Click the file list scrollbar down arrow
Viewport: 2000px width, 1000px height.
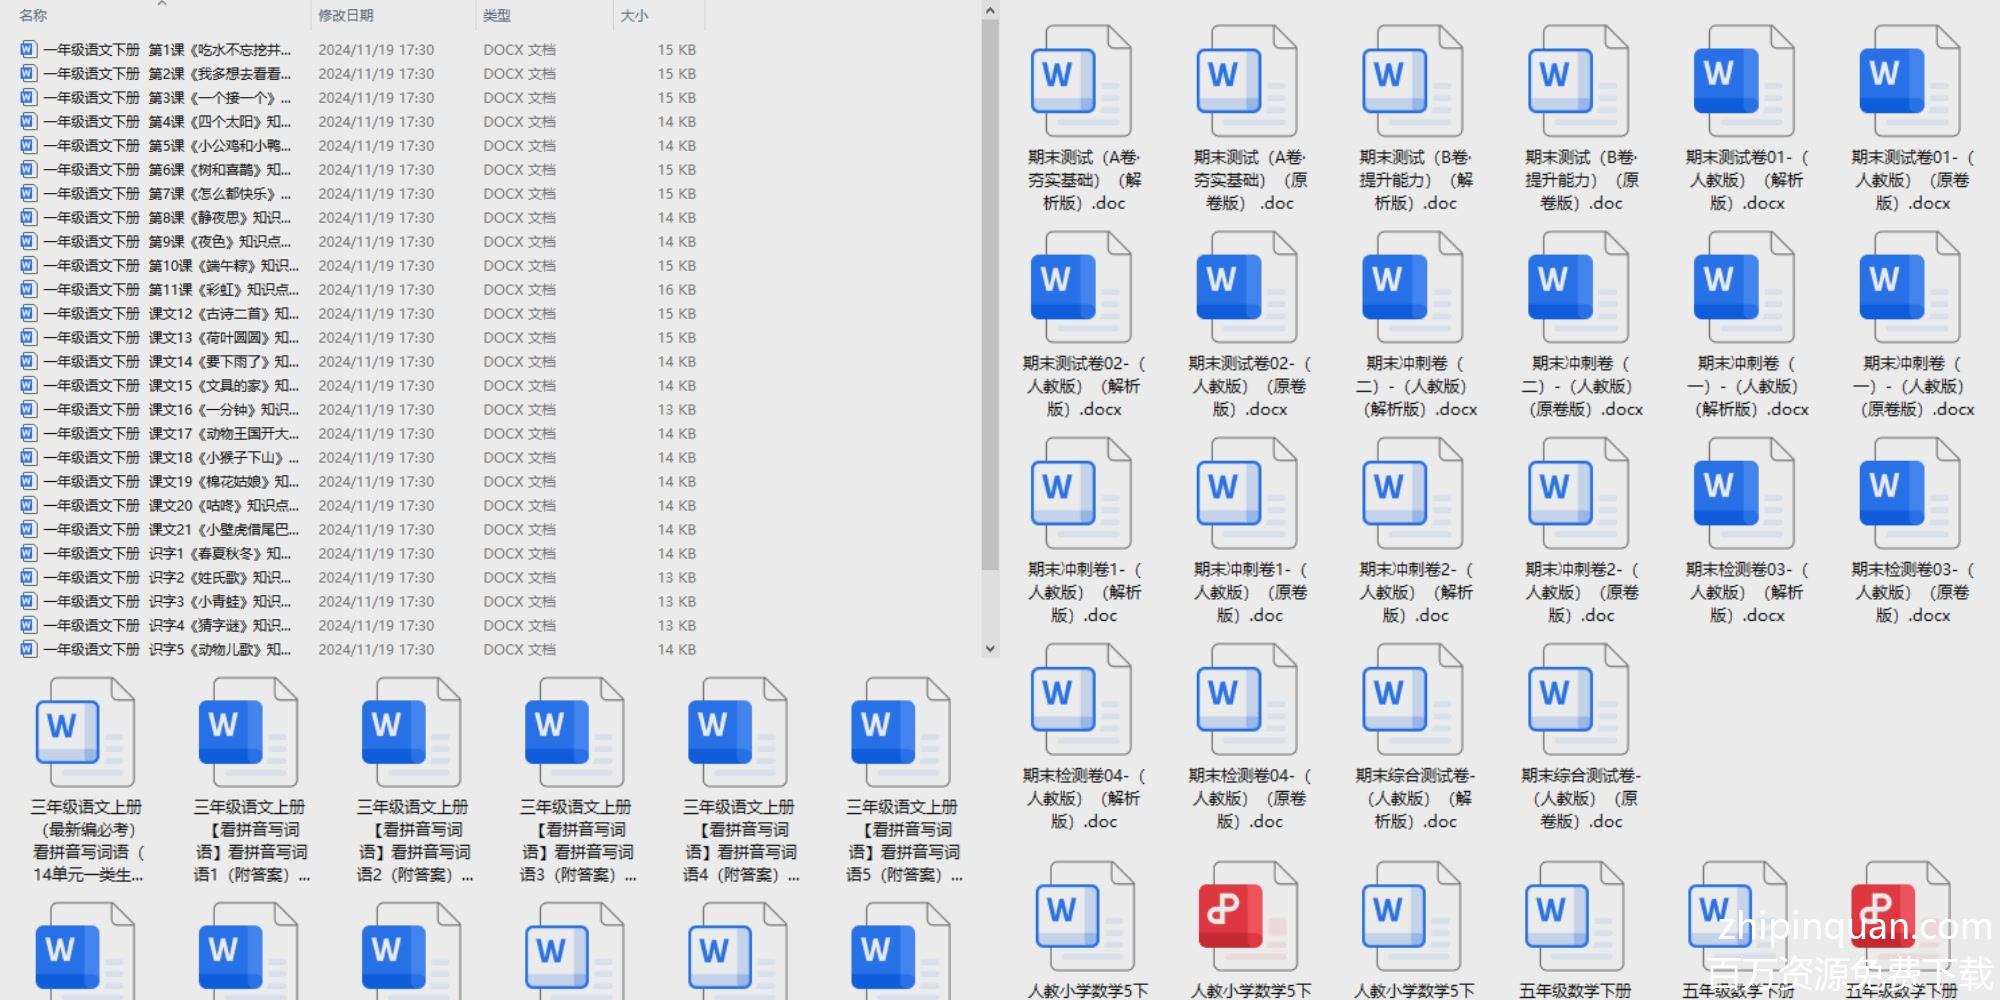[990, 648]
